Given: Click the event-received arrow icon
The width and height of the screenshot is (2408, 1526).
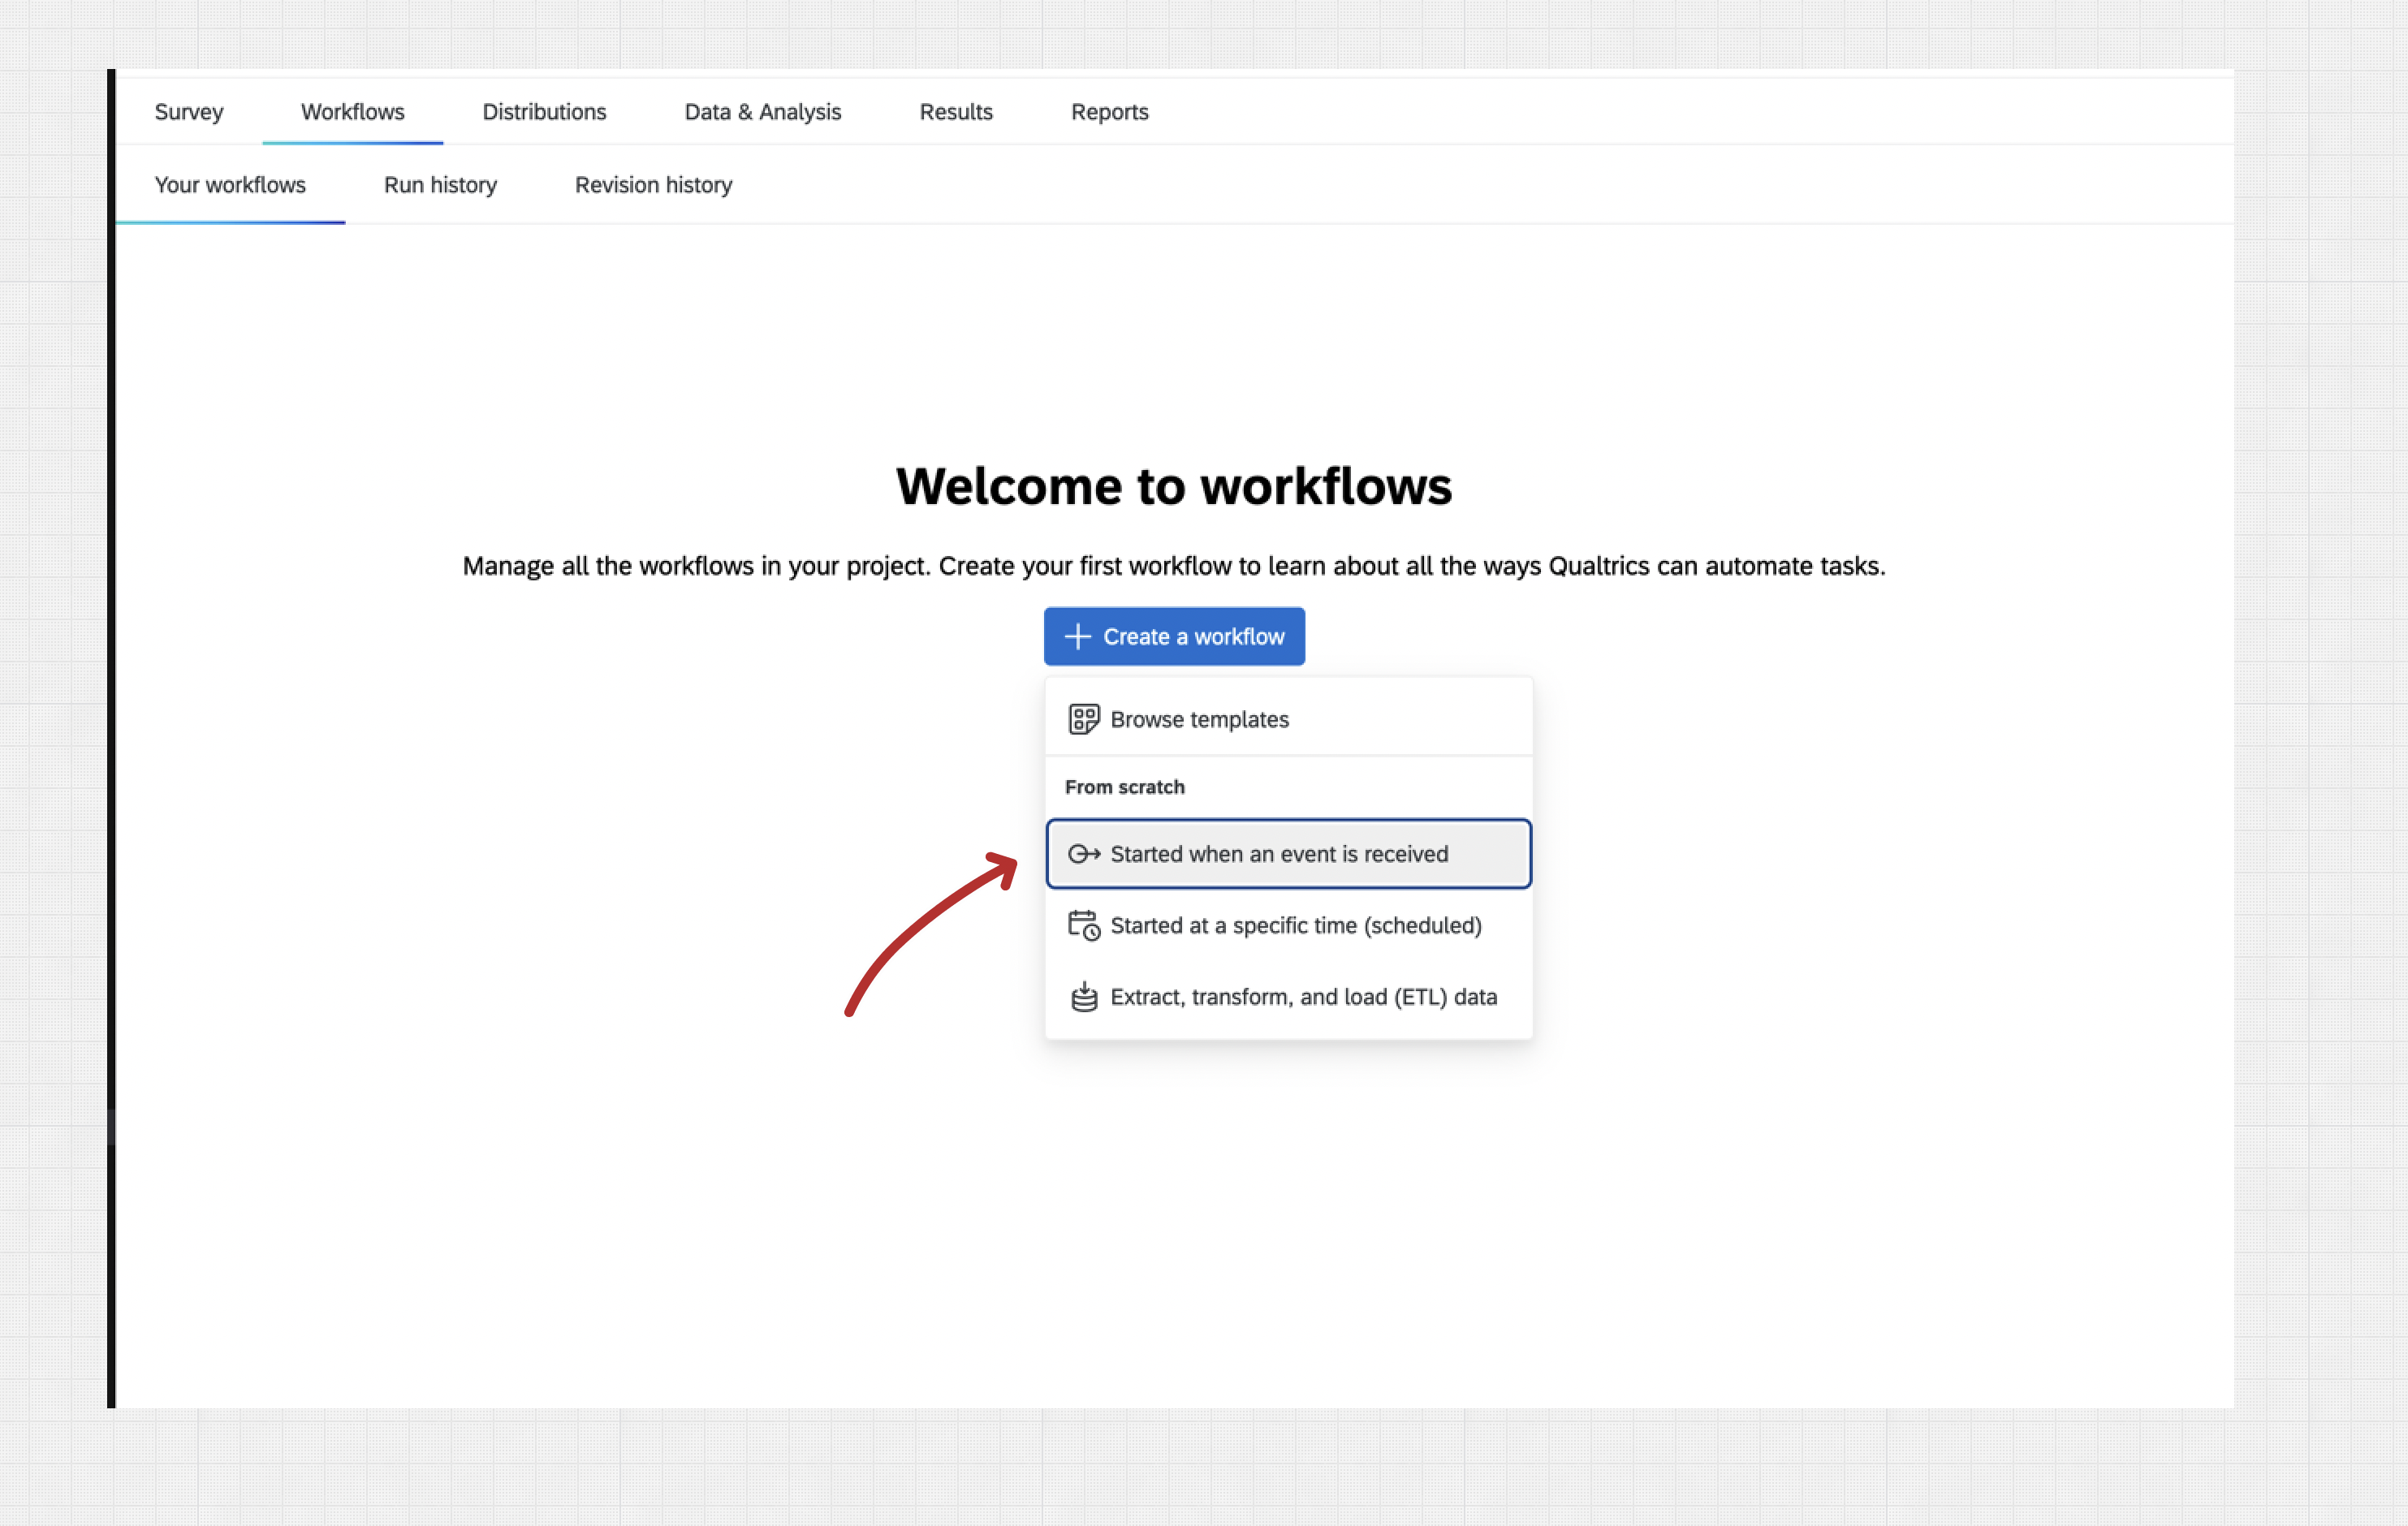Looking at the screenshot, I should [1084, 854].
